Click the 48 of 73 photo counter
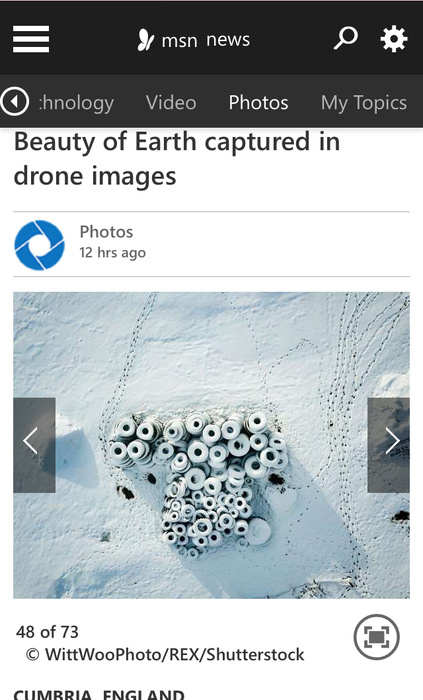Image resolution: width=423 pixels, height=700 pixels. click(47, 632)
